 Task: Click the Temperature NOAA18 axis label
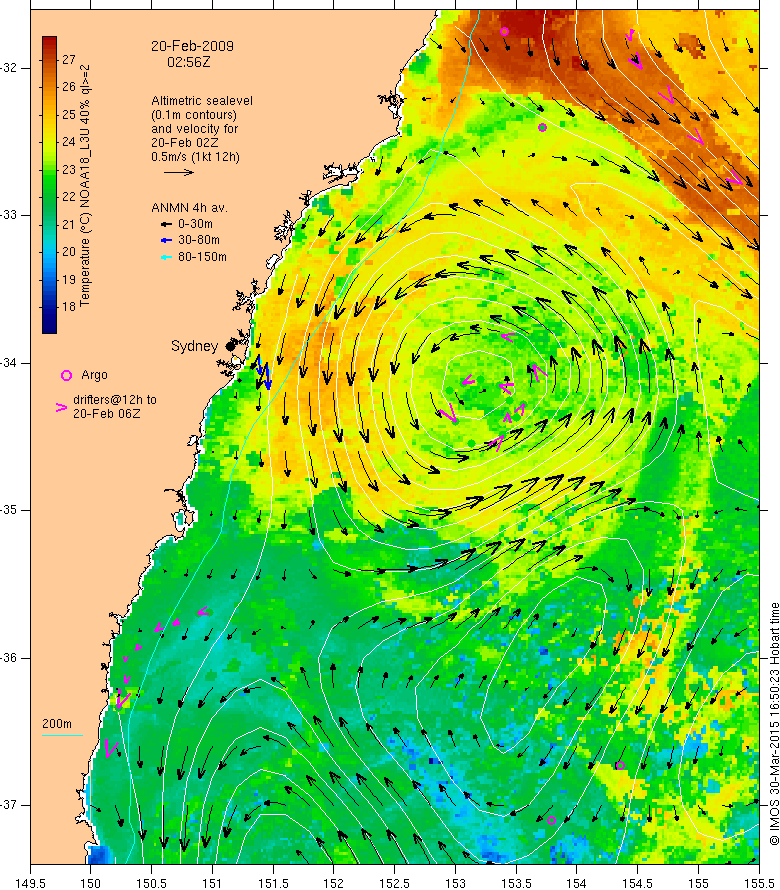(x=85, y=186)
